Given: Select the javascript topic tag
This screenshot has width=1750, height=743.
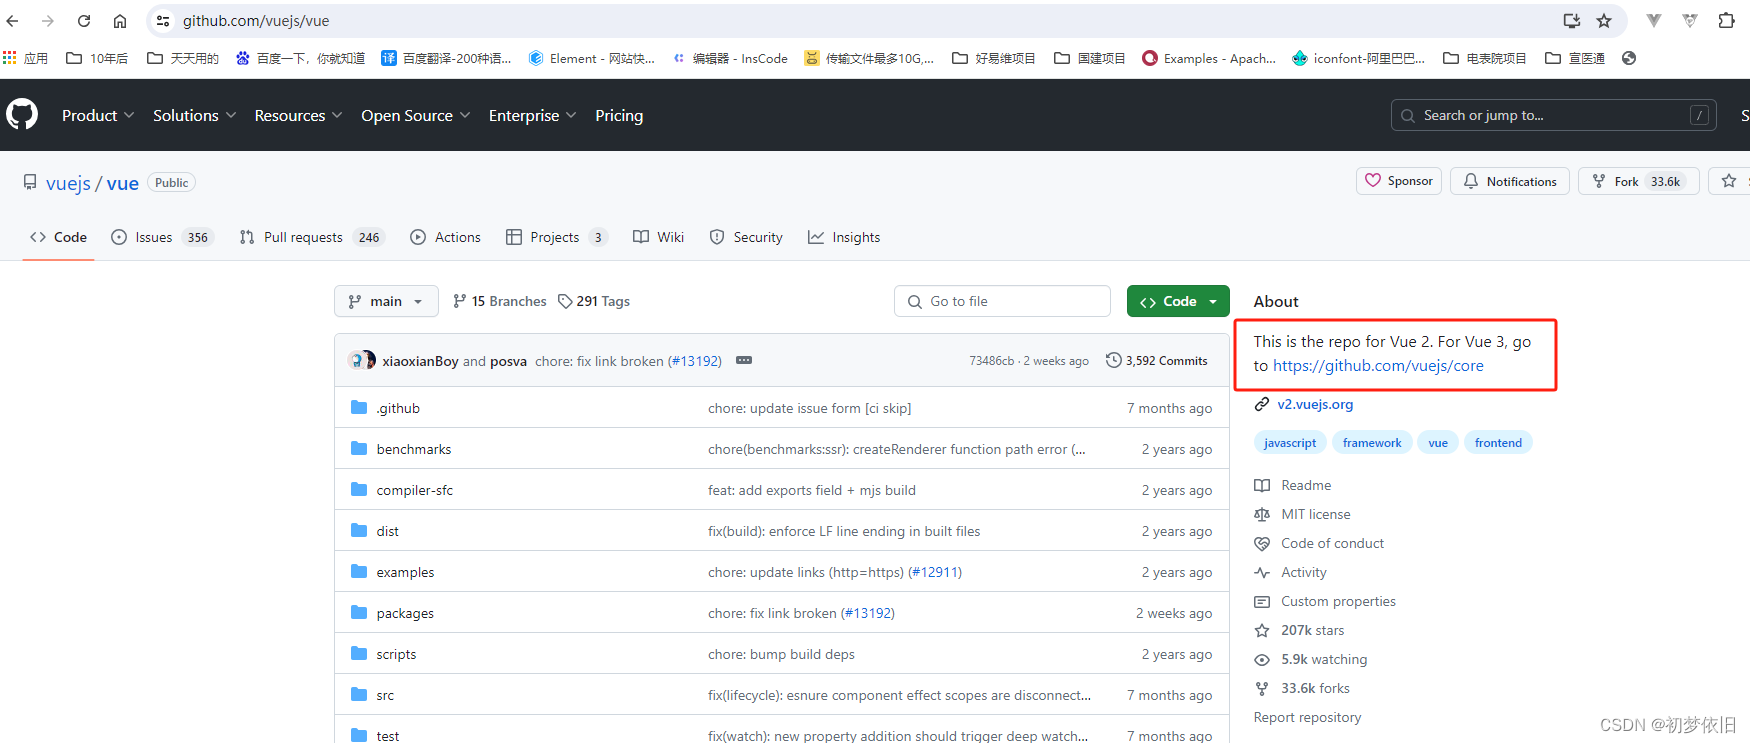Looking at the screenshot, I should coord(1290,443).
